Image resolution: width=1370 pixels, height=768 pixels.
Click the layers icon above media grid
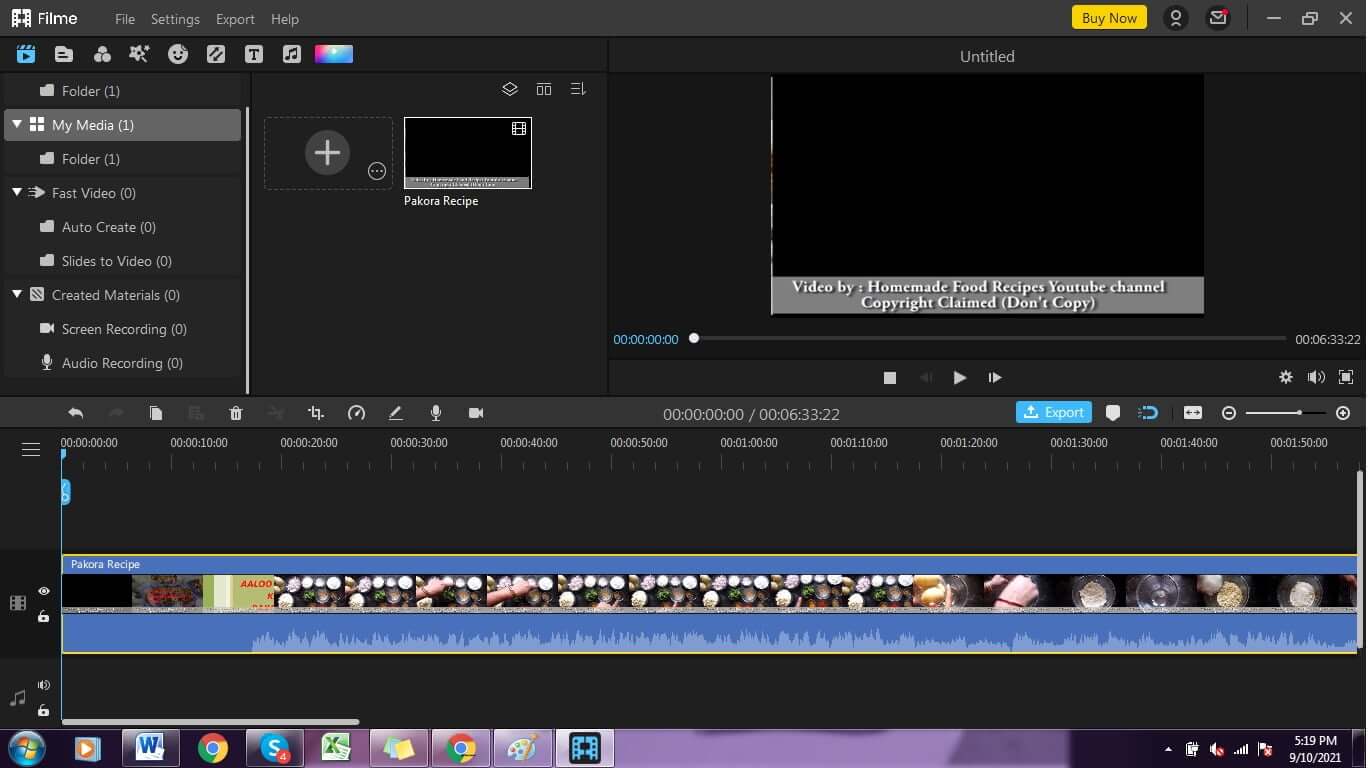510,89
